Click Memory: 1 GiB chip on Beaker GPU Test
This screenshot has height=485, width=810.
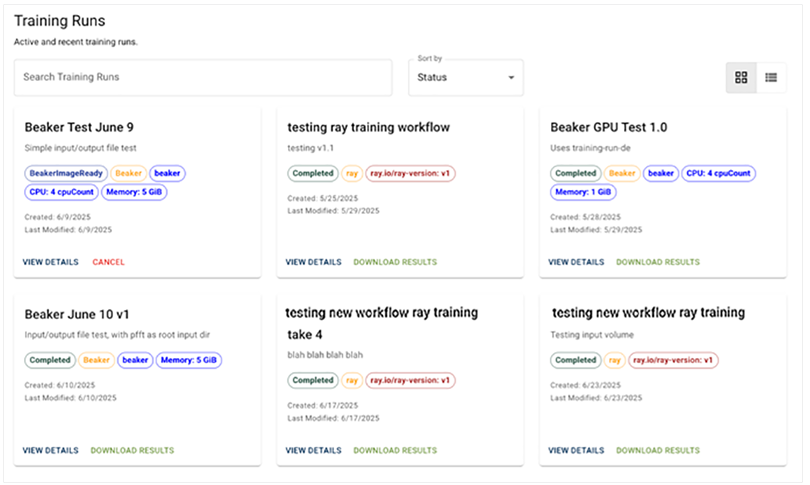click(x=585, y=192)
